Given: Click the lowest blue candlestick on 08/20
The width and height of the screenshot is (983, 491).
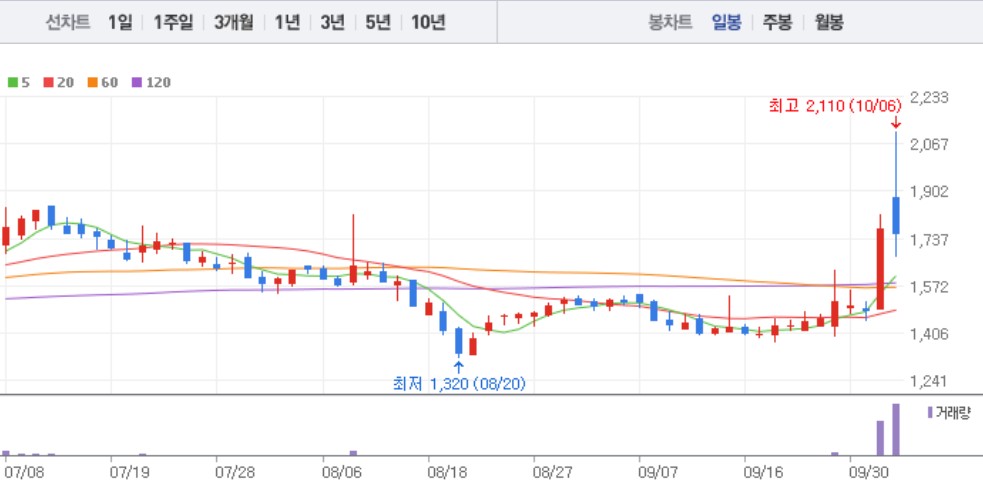Looking at the screenshot, I should [459, 341].
